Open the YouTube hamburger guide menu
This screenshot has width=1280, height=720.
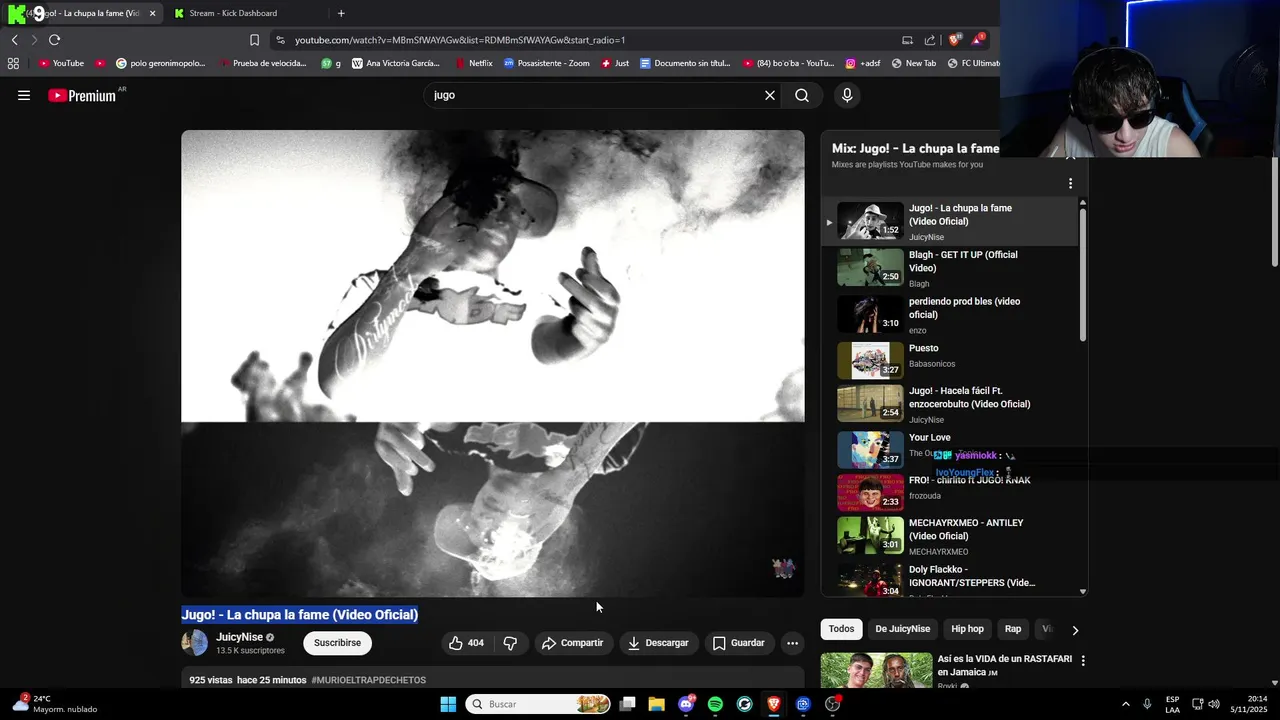(24, 95)
